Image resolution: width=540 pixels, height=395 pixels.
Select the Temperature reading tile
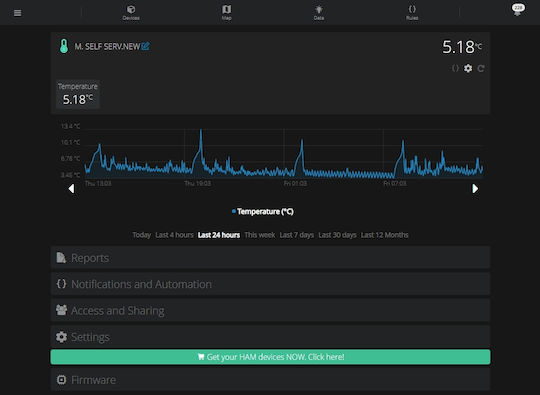click(78, 94)
